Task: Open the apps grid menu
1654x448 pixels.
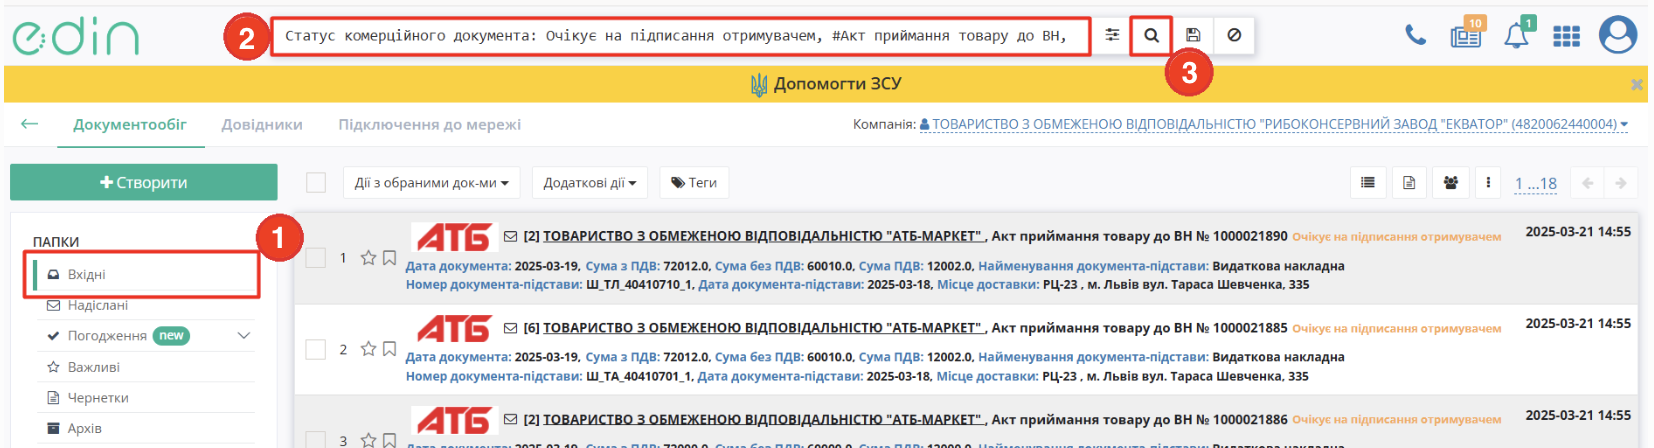Action: pos(1566,36)
